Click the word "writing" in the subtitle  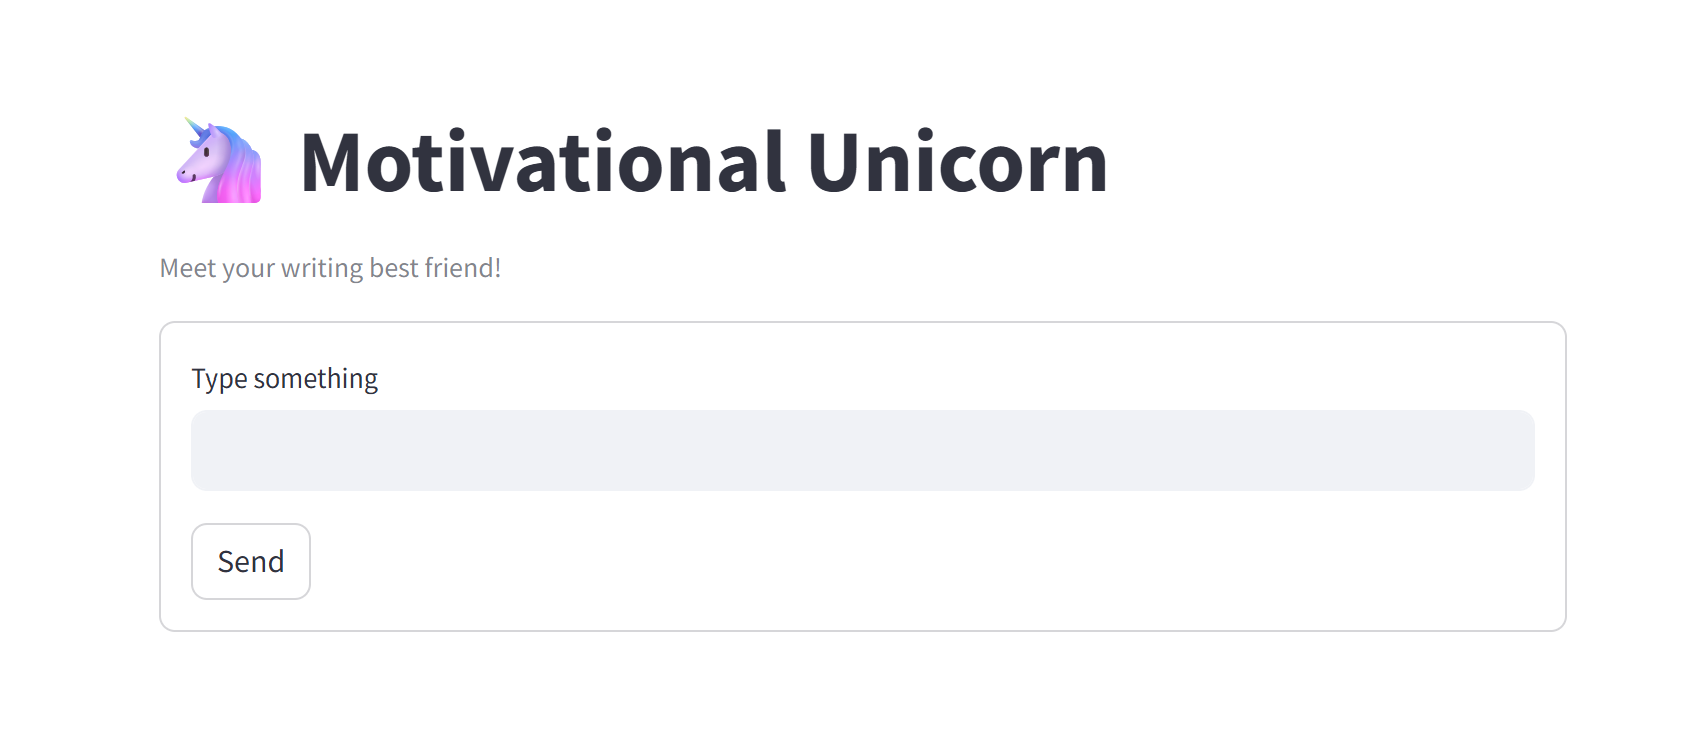[x=322, y=268]
